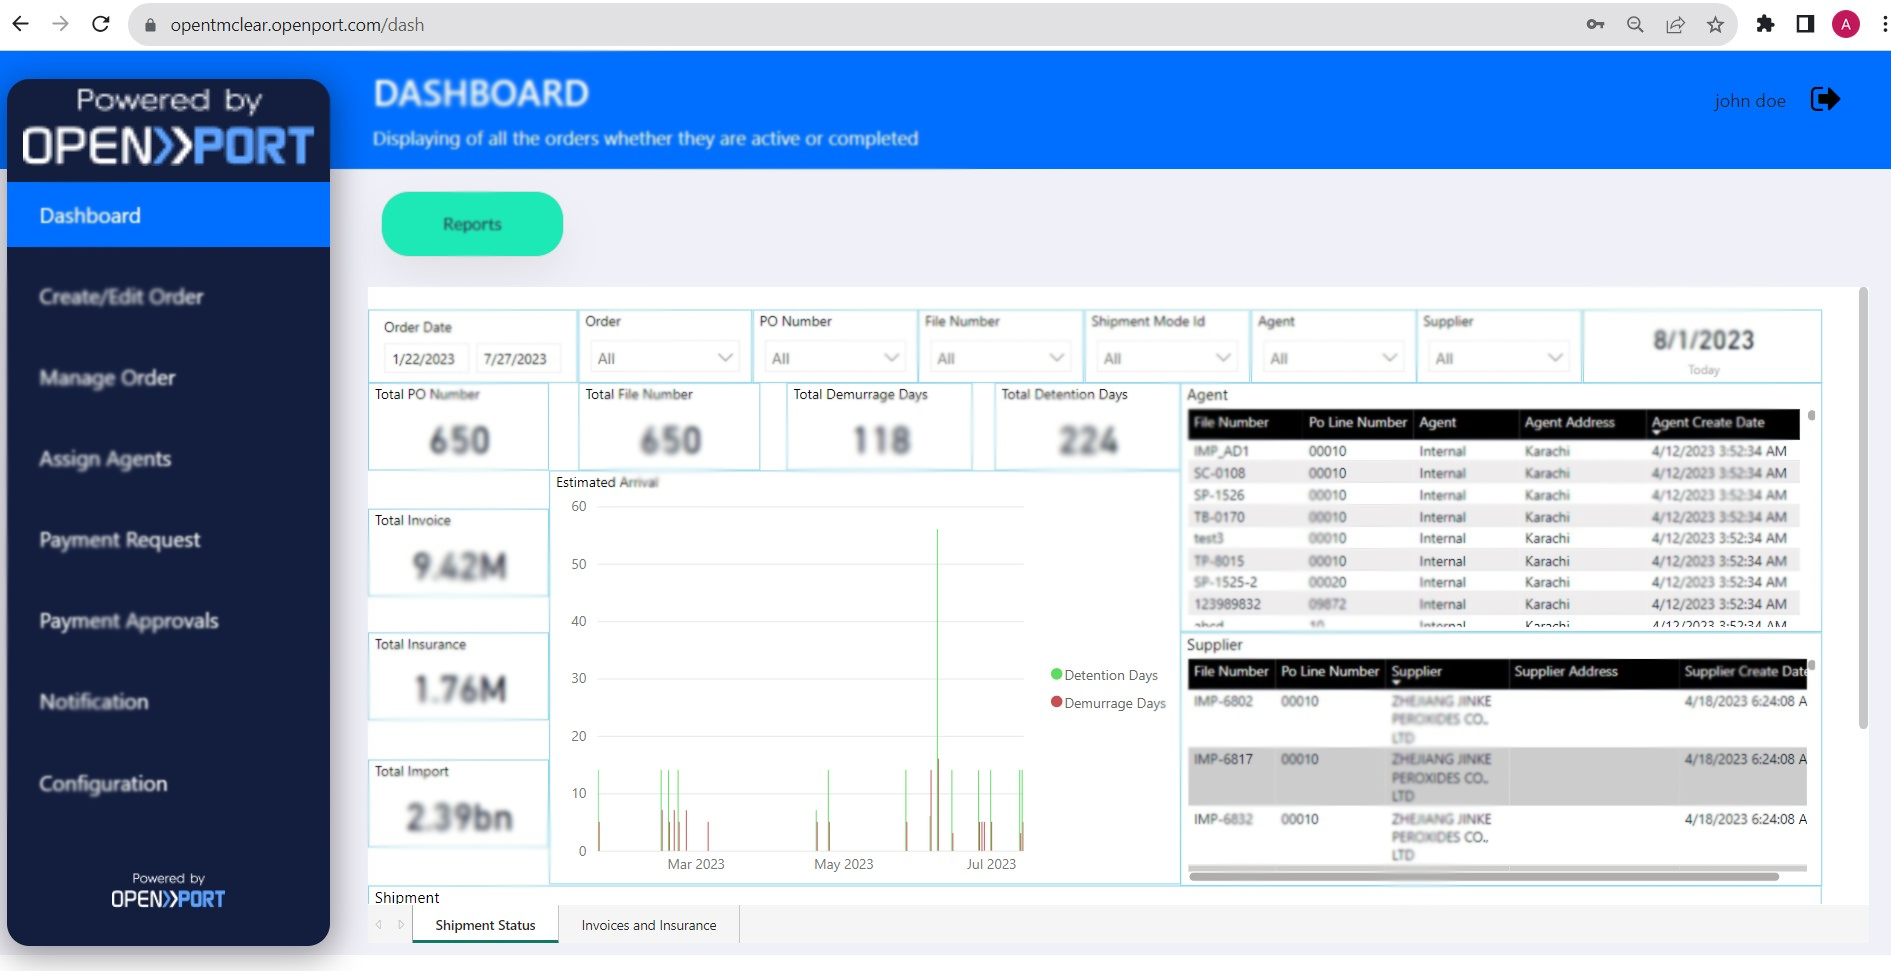Open Create/Edit Order in sidebar
The image size is (1891, 971).
(121, 297)
